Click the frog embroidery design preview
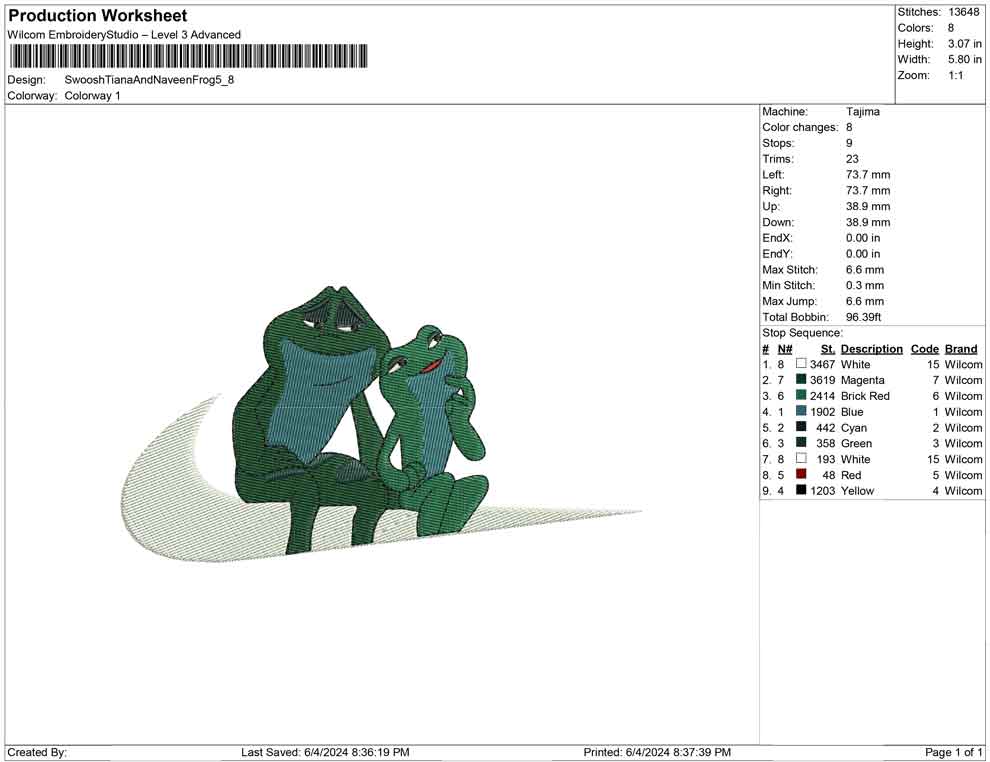 [x=381, y=424]
